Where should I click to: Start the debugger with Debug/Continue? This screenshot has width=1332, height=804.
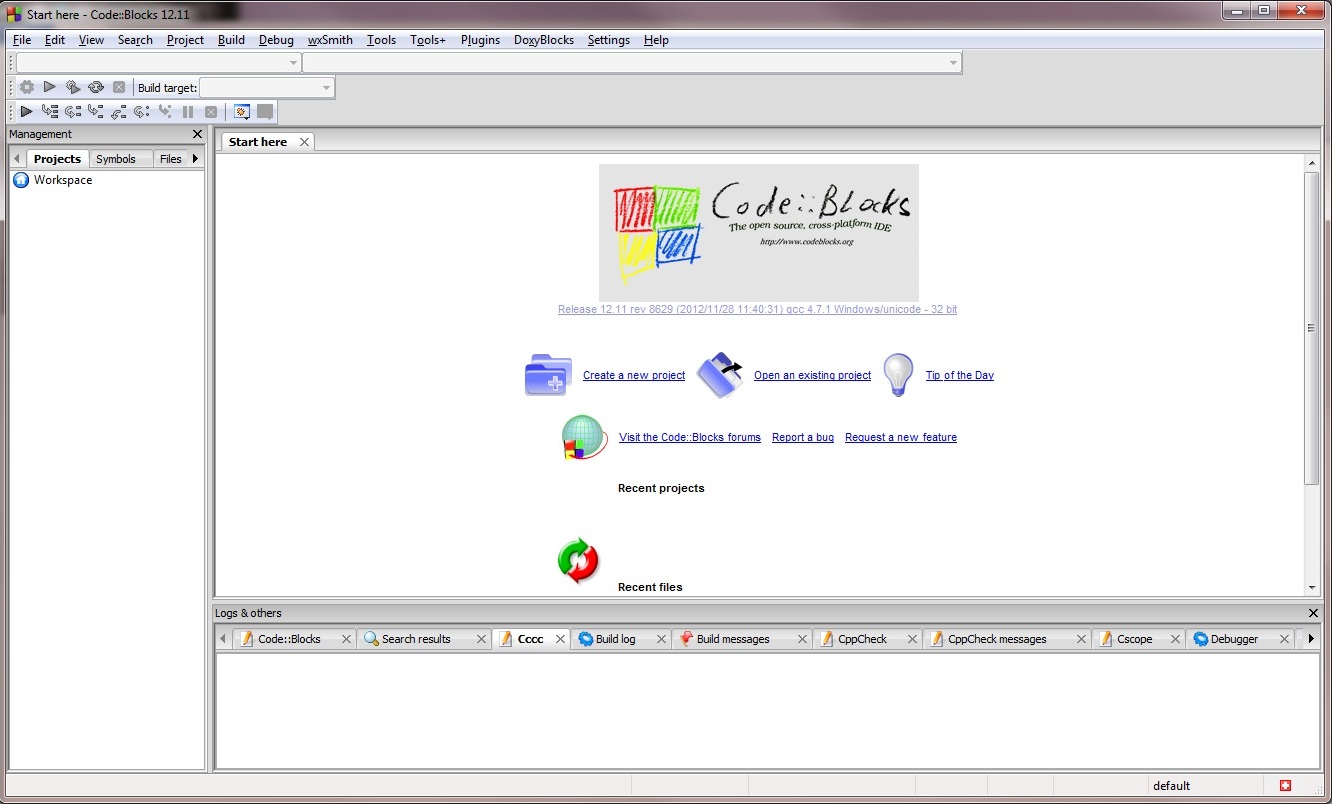(x=27, y=112)
